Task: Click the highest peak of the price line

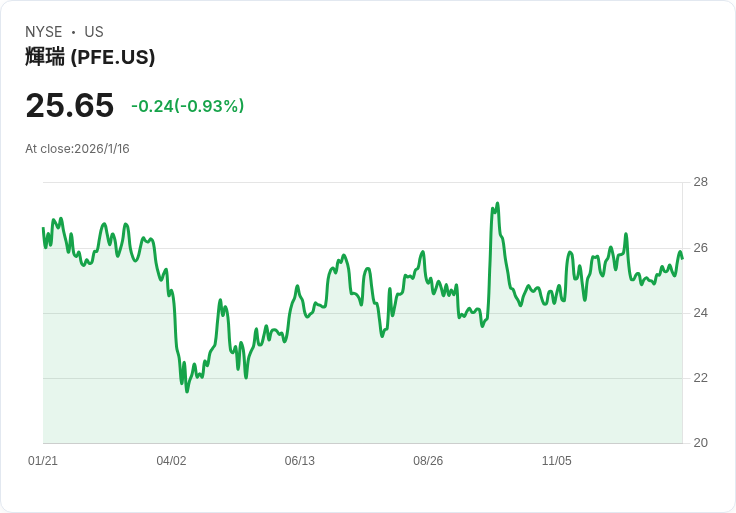Action: coord(497,204)
